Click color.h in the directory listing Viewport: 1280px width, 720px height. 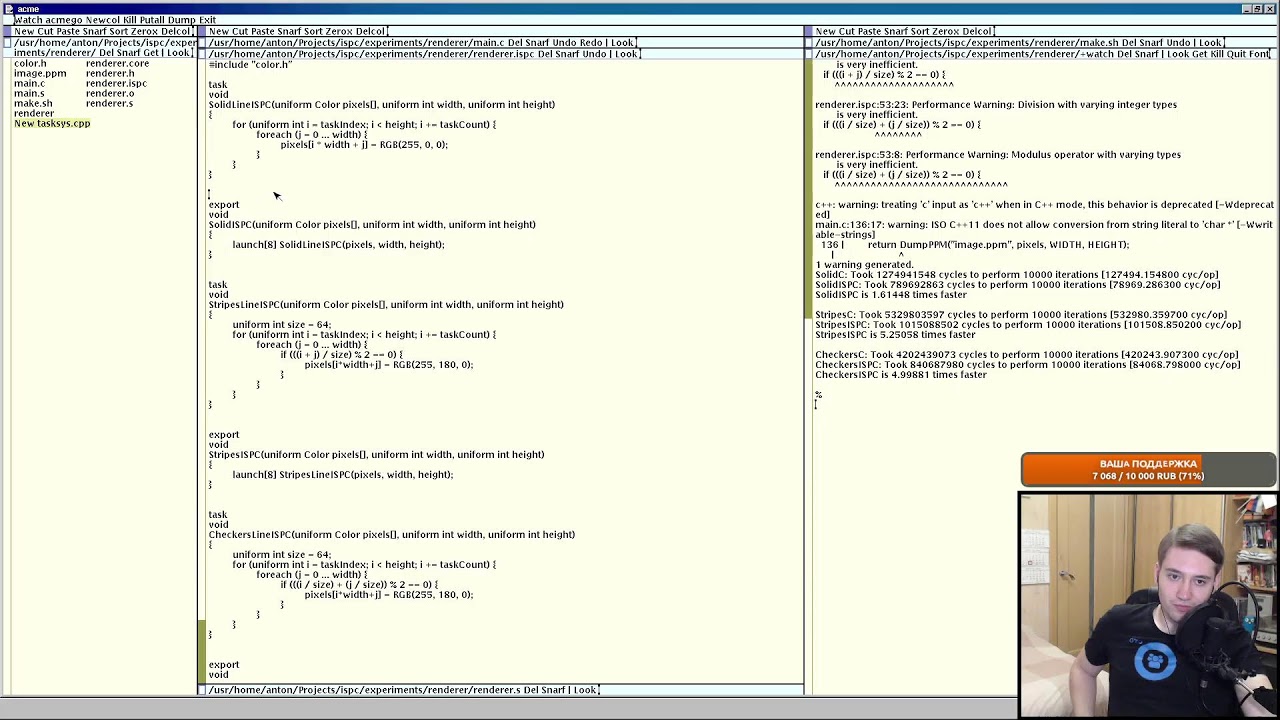click(x=30, y=64)
